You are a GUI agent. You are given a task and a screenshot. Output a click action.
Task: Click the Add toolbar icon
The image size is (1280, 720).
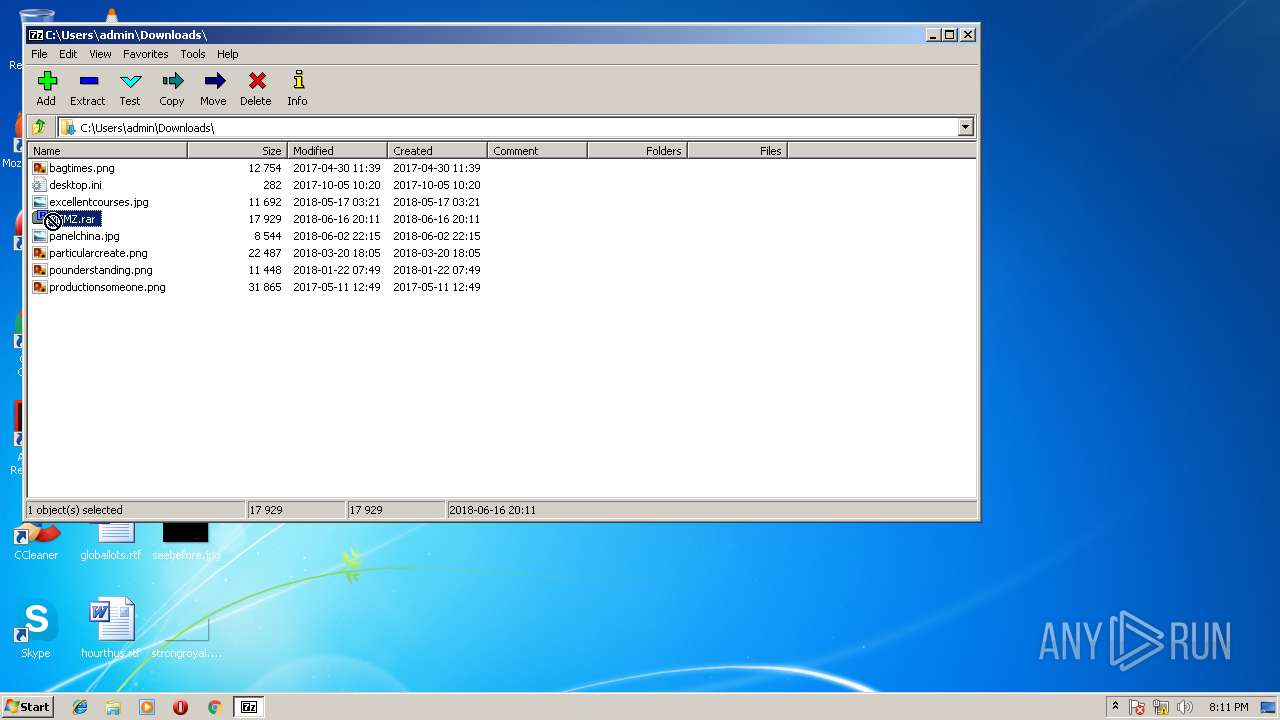pyautogui.click(x=46, y=89)
